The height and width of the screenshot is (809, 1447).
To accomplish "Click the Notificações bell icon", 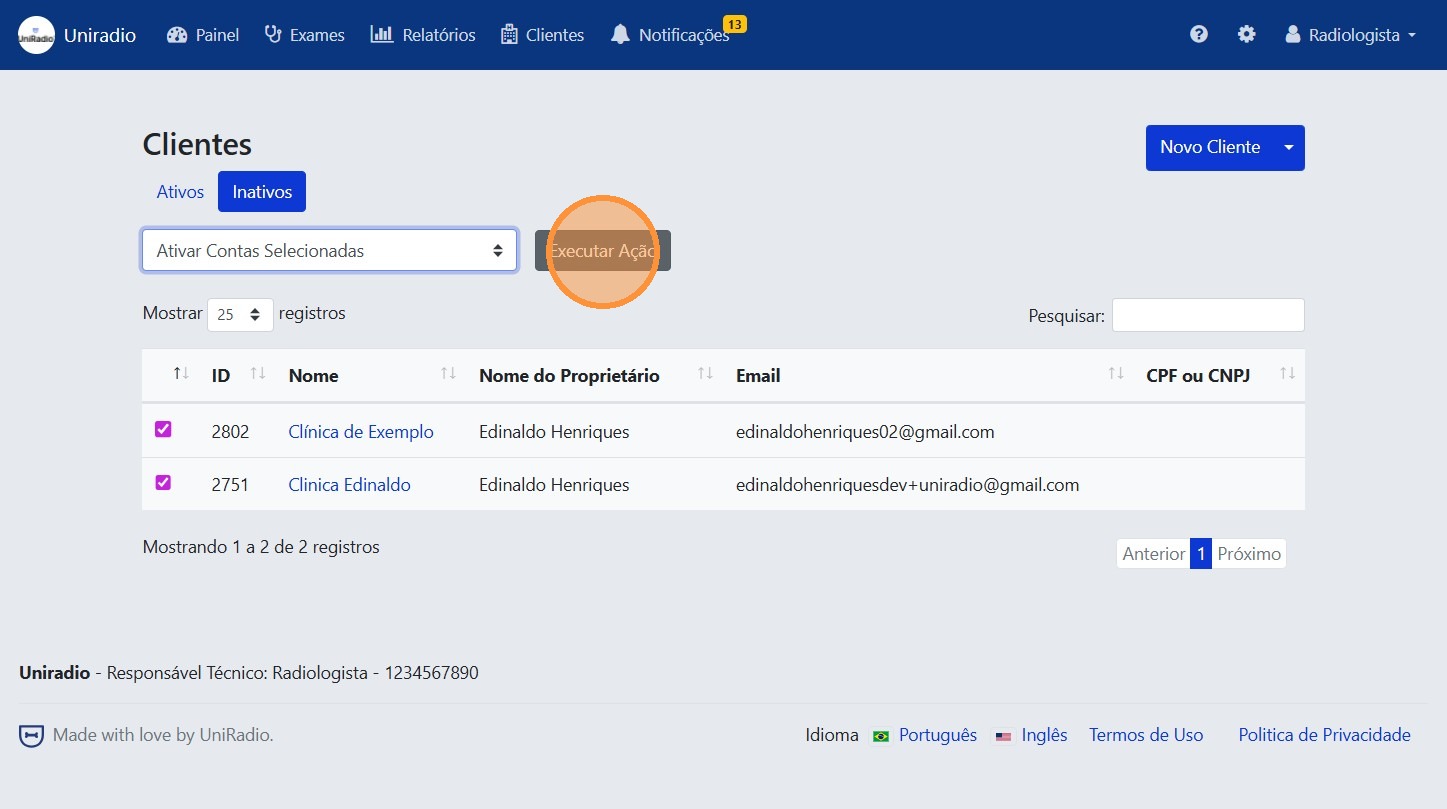I will tap(620, 35).
